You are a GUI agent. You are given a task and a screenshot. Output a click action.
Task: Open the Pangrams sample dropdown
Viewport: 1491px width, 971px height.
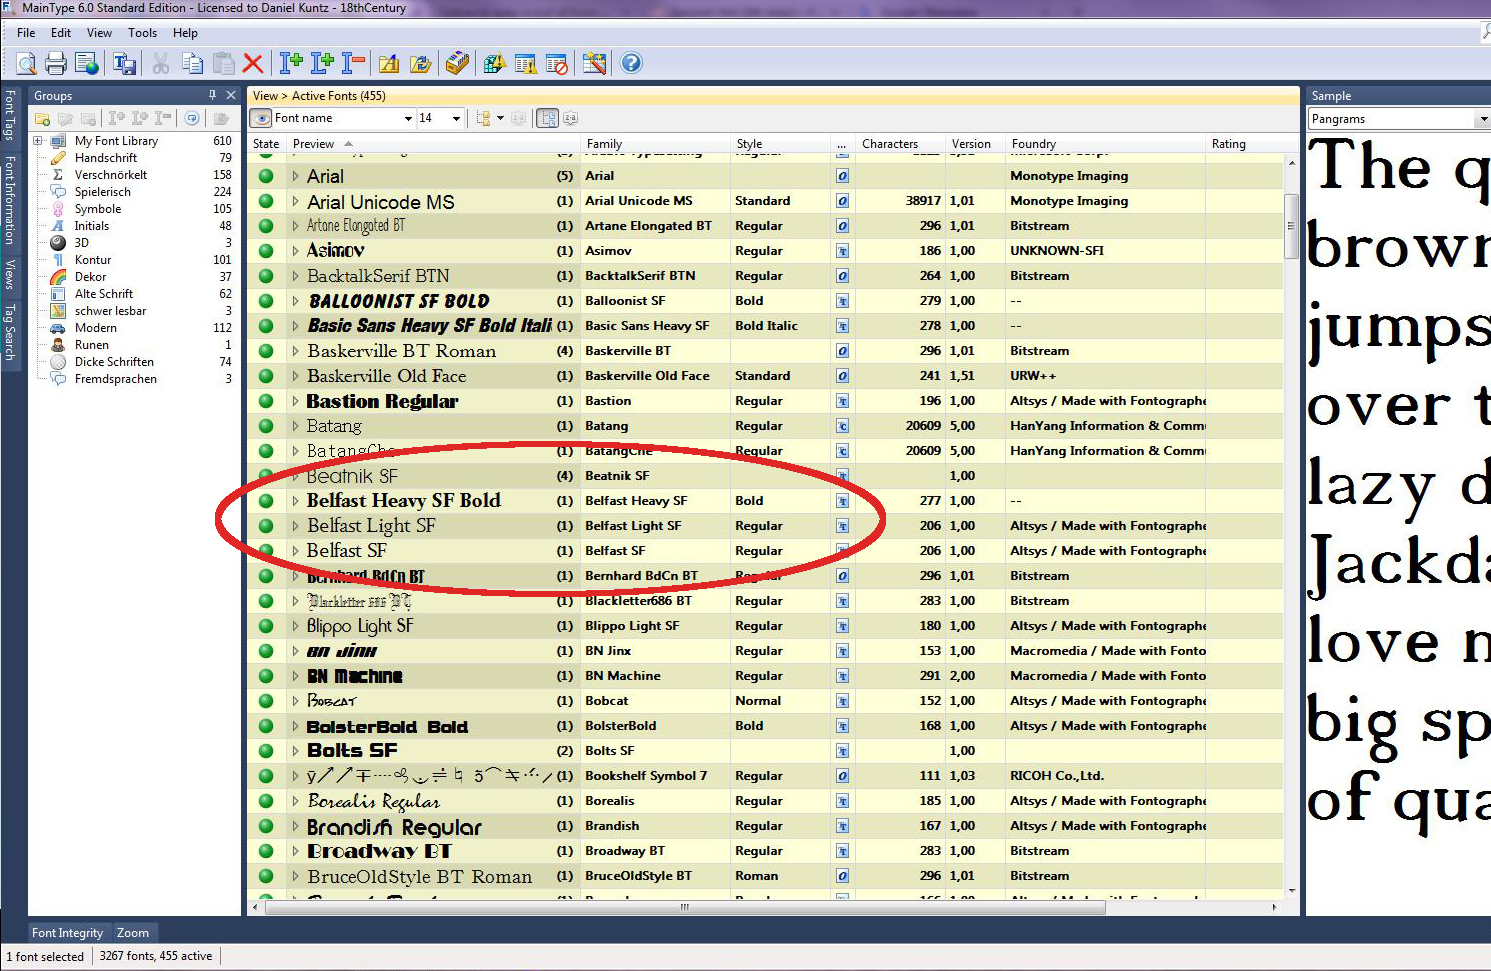tap(1482, 119)
